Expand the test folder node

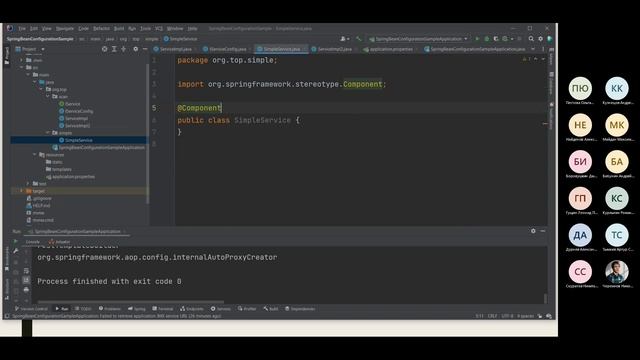click(x=28, y=184)
